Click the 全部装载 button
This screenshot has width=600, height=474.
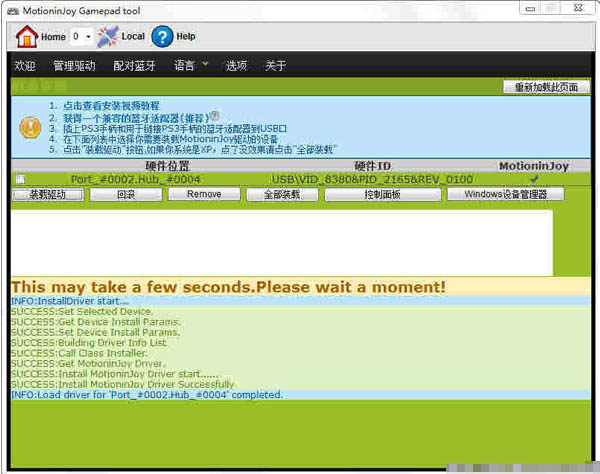(282, 194)
